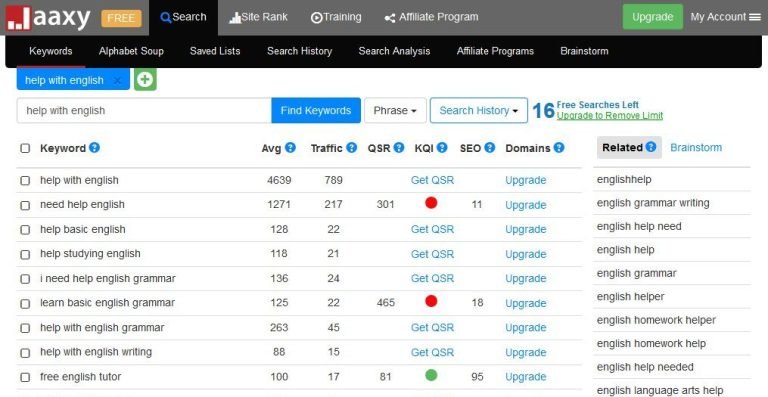The height and width of the screenshot is (397, 768).
Task: Check 'help with english grammar' checkbox
Action: 25,328
